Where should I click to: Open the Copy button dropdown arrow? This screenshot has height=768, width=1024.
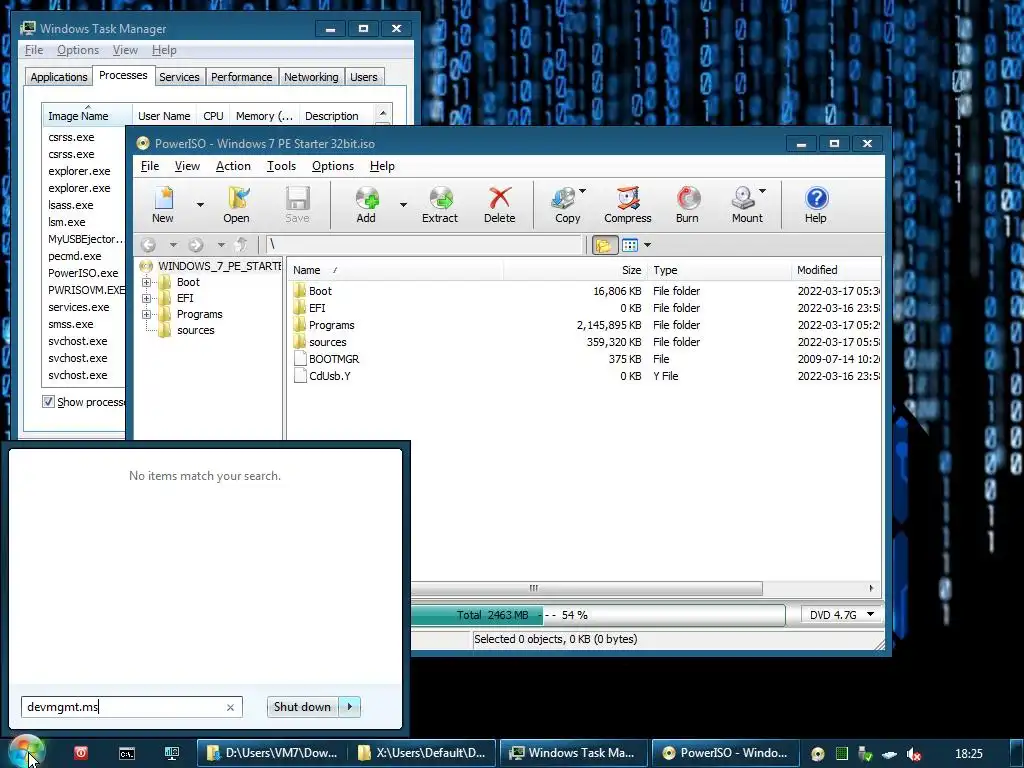(x=583, y=191)
